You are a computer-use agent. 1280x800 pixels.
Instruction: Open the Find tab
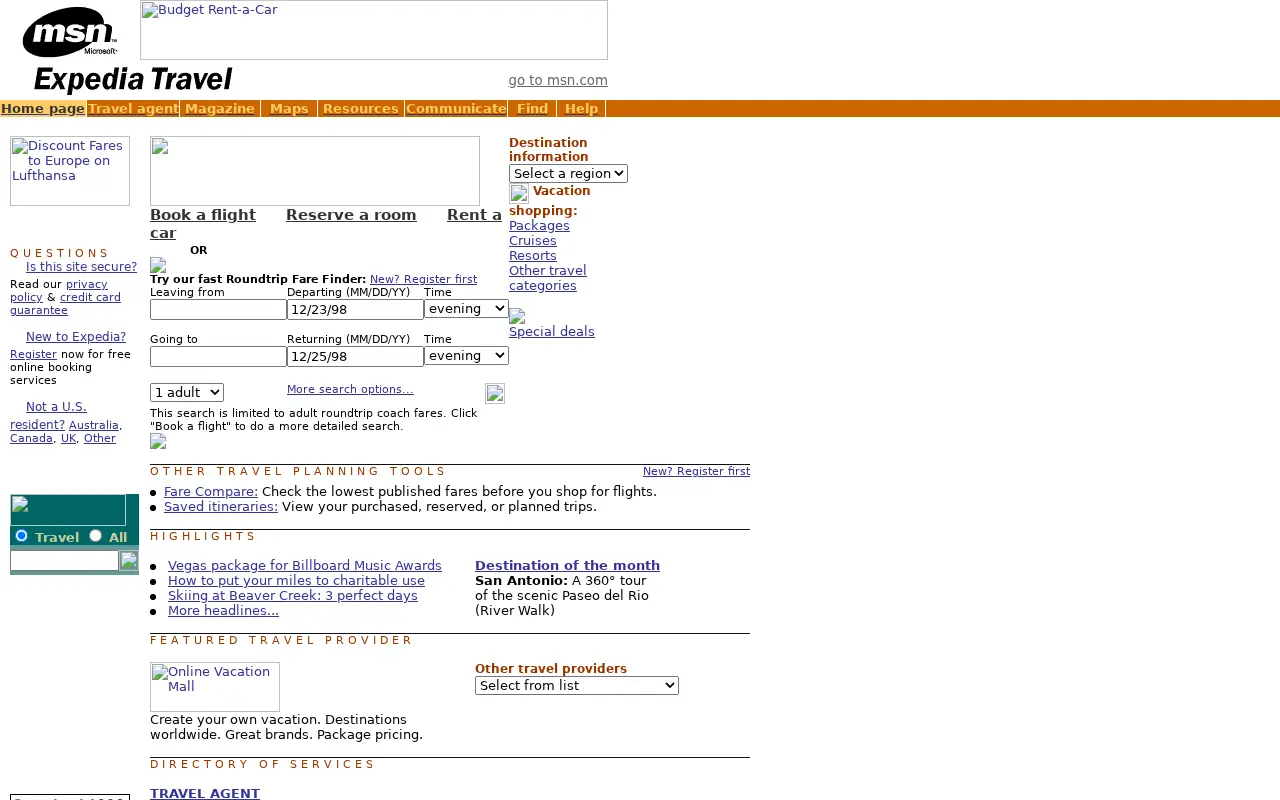[532, 109]
